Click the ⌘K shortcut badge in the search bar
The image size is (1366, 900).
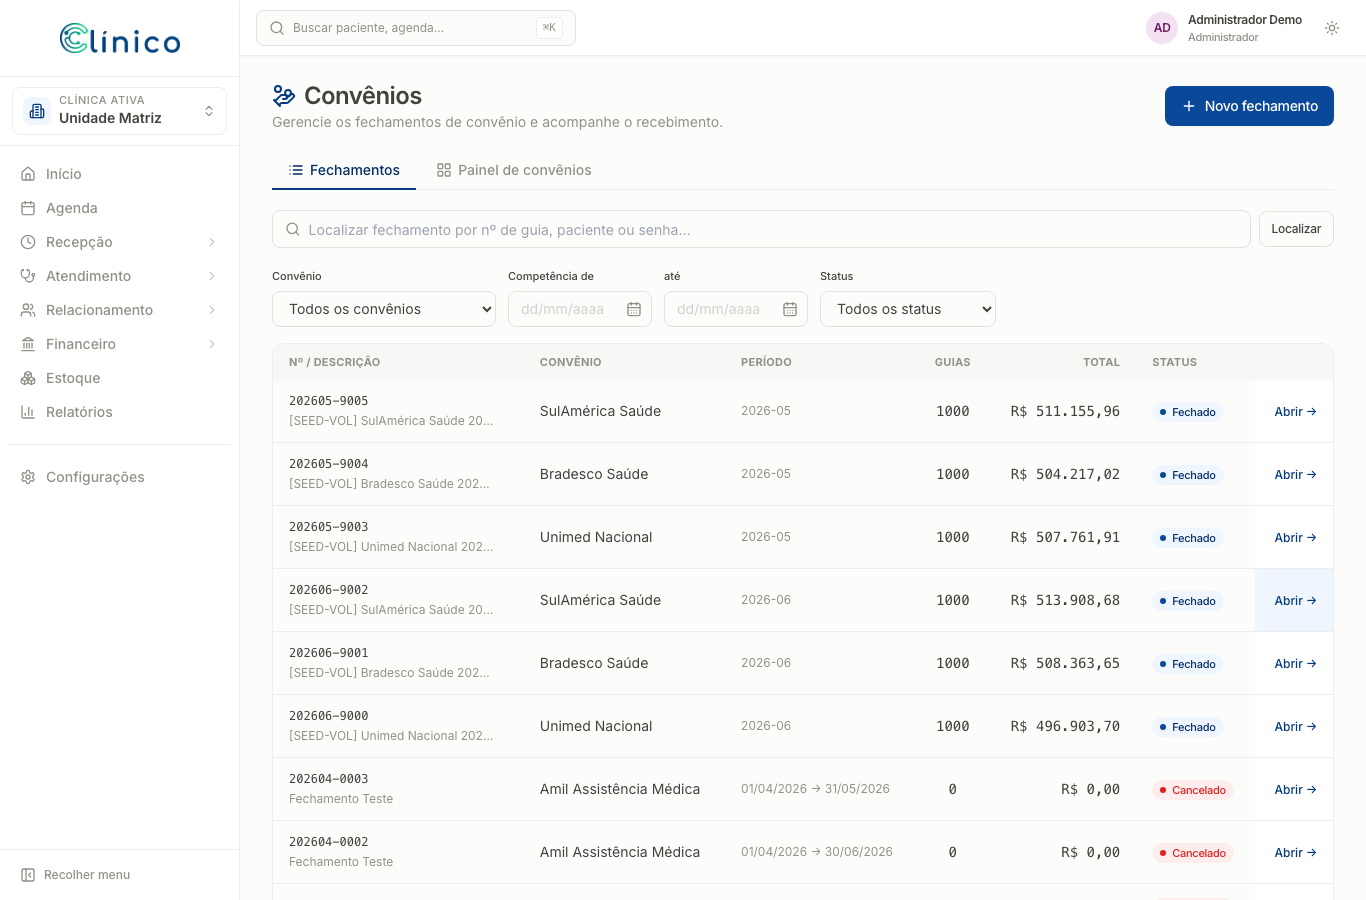pyautogui.click(x=549, y=28)
